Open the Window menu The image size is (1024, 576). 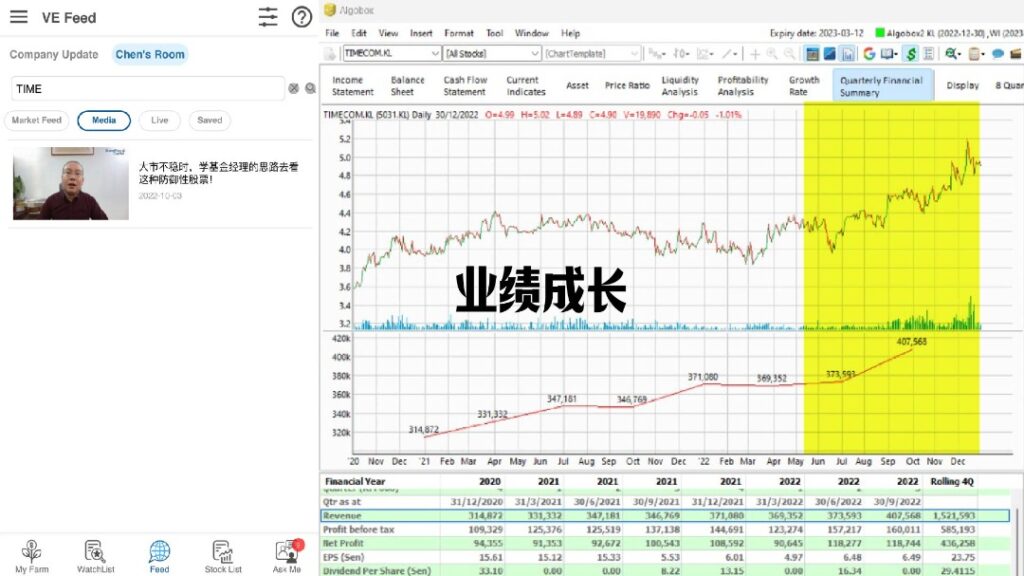point(532,33)
